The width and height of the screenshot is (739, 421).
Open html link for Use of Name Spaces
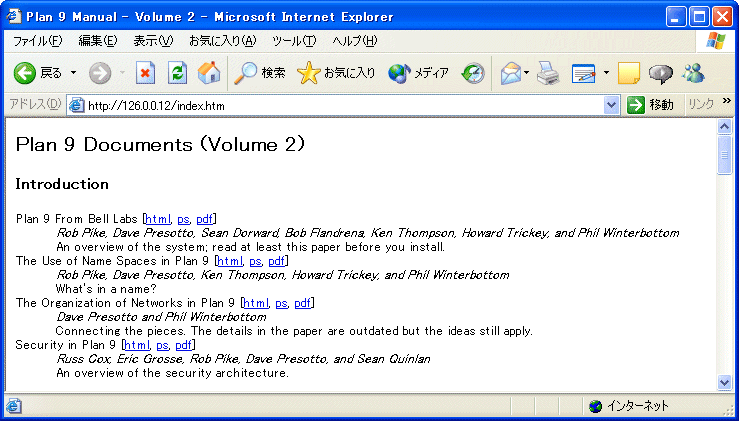(230, 261)
